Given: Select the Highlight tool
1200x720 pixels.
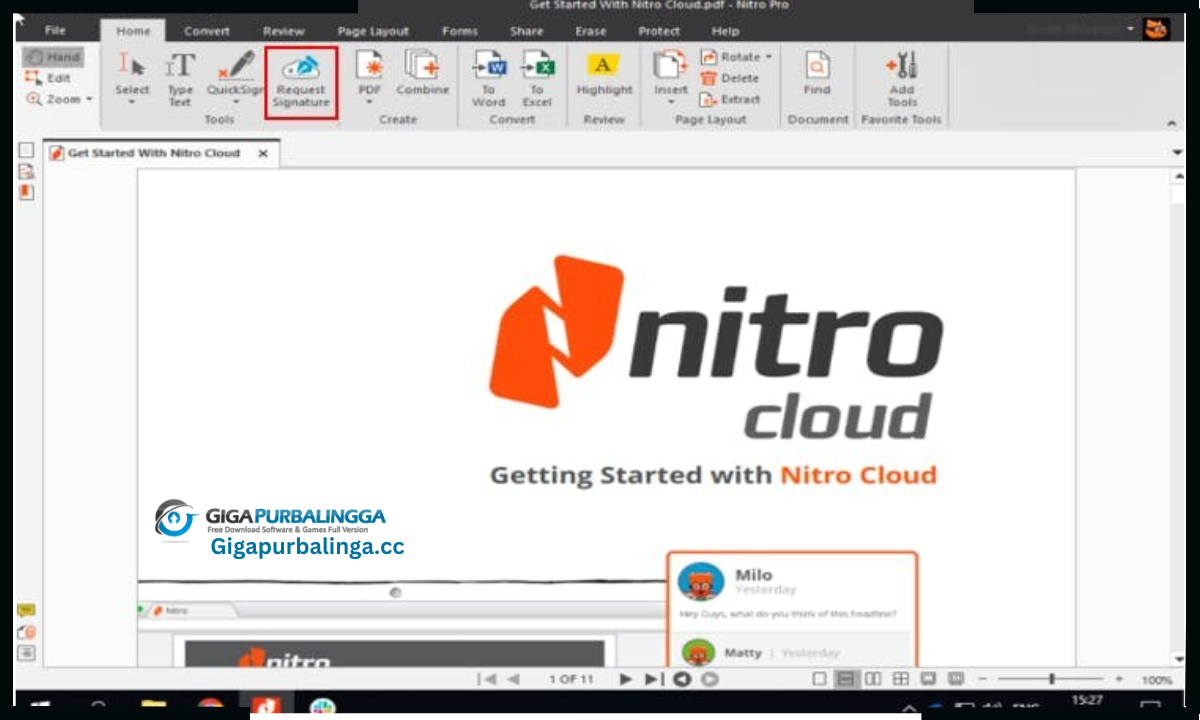Looking at the screenshot, I should [x=604, y=73].
